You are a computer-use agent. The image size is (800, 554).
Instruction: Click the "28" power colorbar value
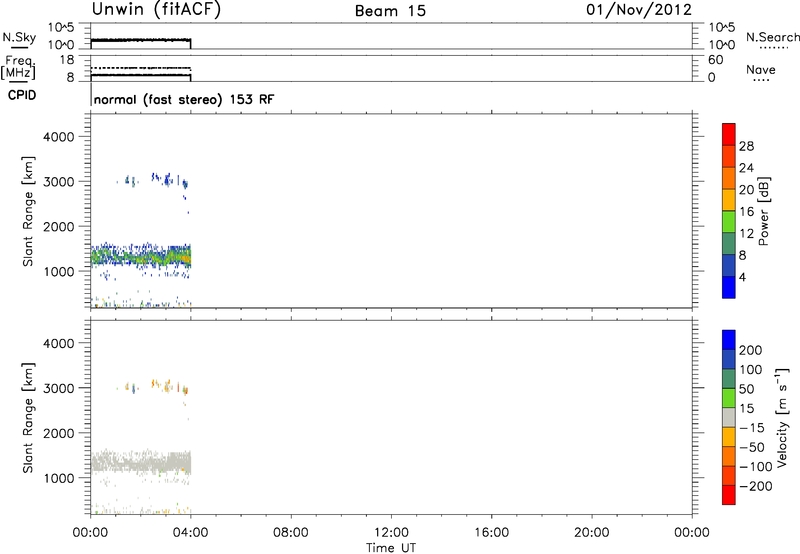tap(746, 146)
